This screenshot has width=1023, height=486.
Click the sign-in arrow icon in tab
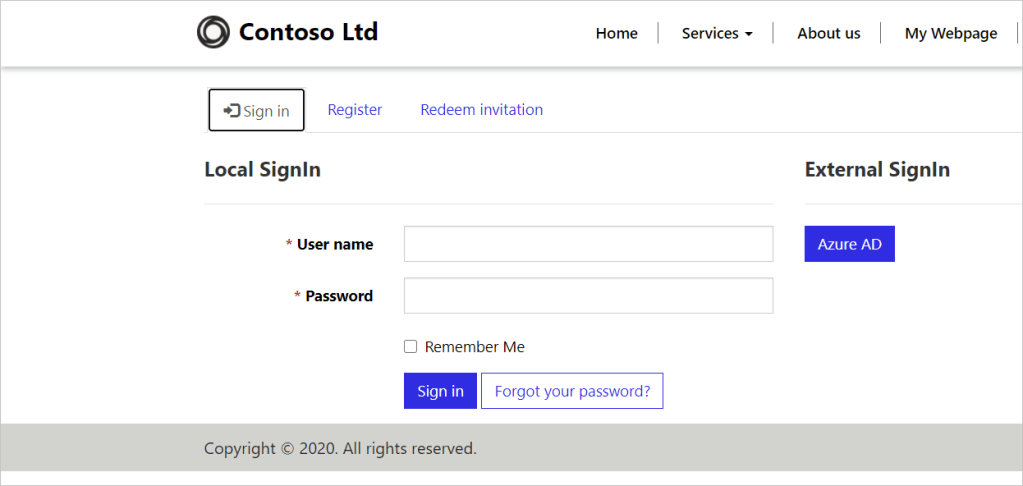[x=231, y=111]
